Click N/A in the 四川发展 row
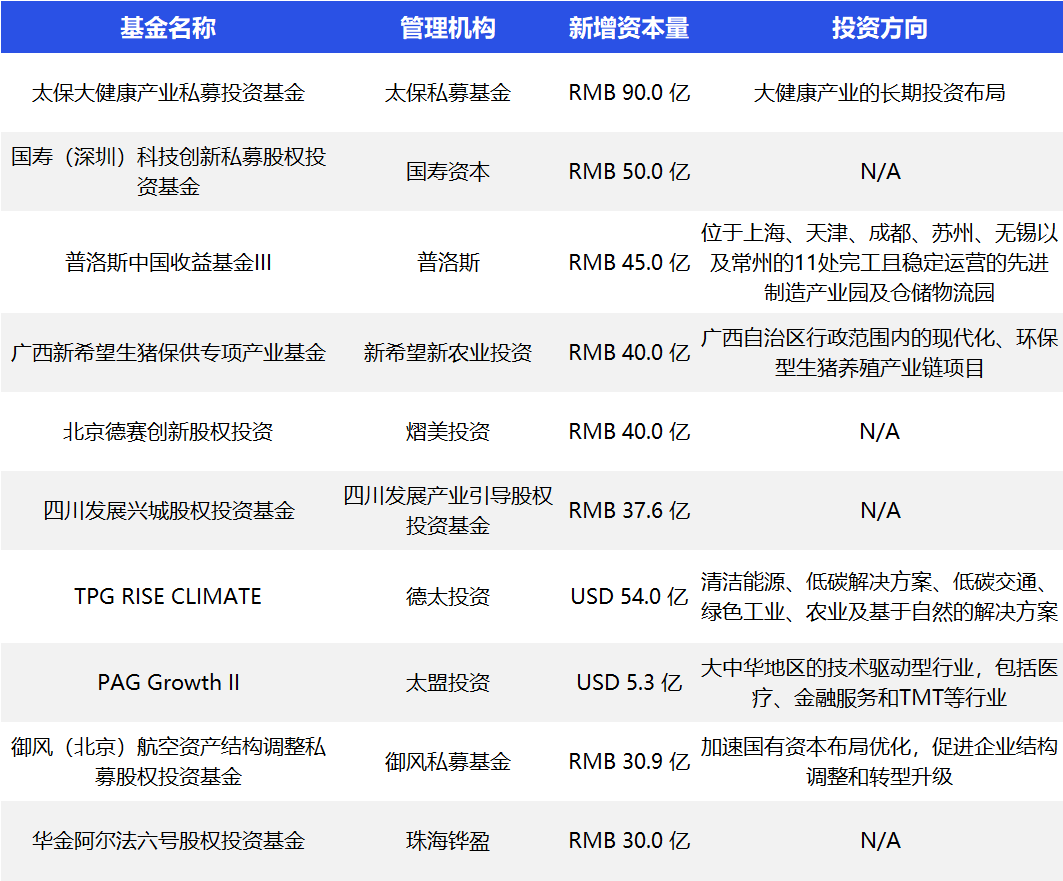 [880, 510]
